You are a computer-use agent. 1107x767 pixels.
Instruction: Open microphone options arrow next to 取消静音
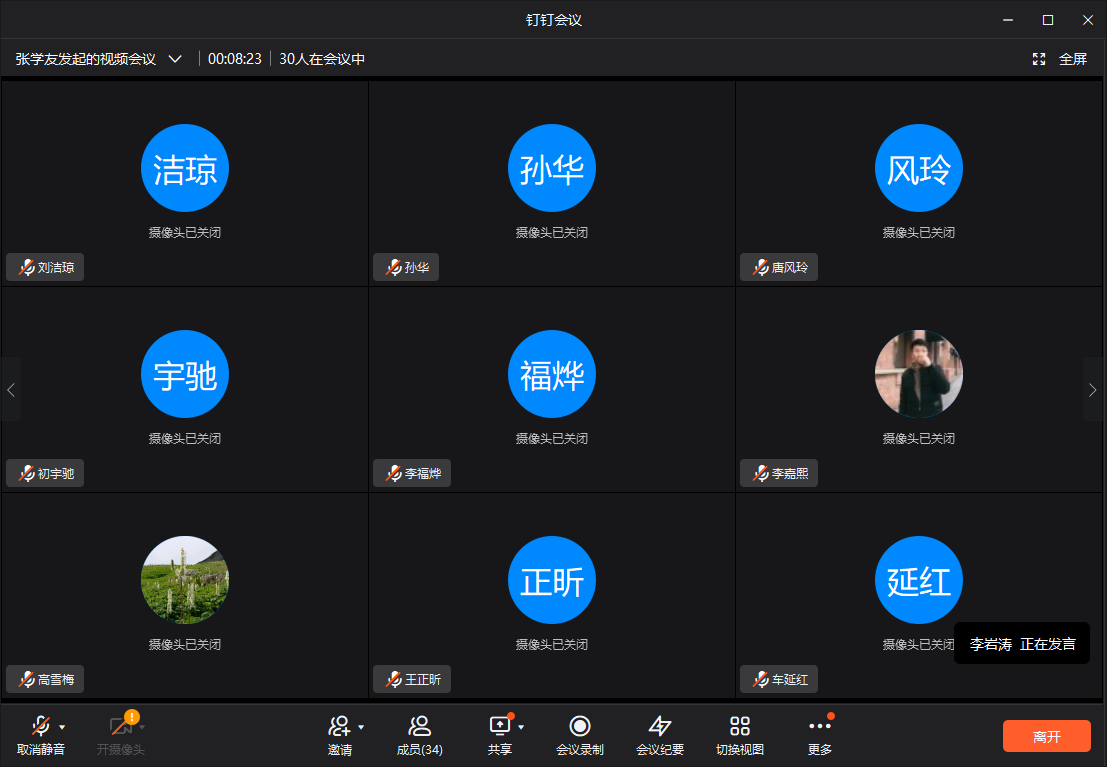62,727
